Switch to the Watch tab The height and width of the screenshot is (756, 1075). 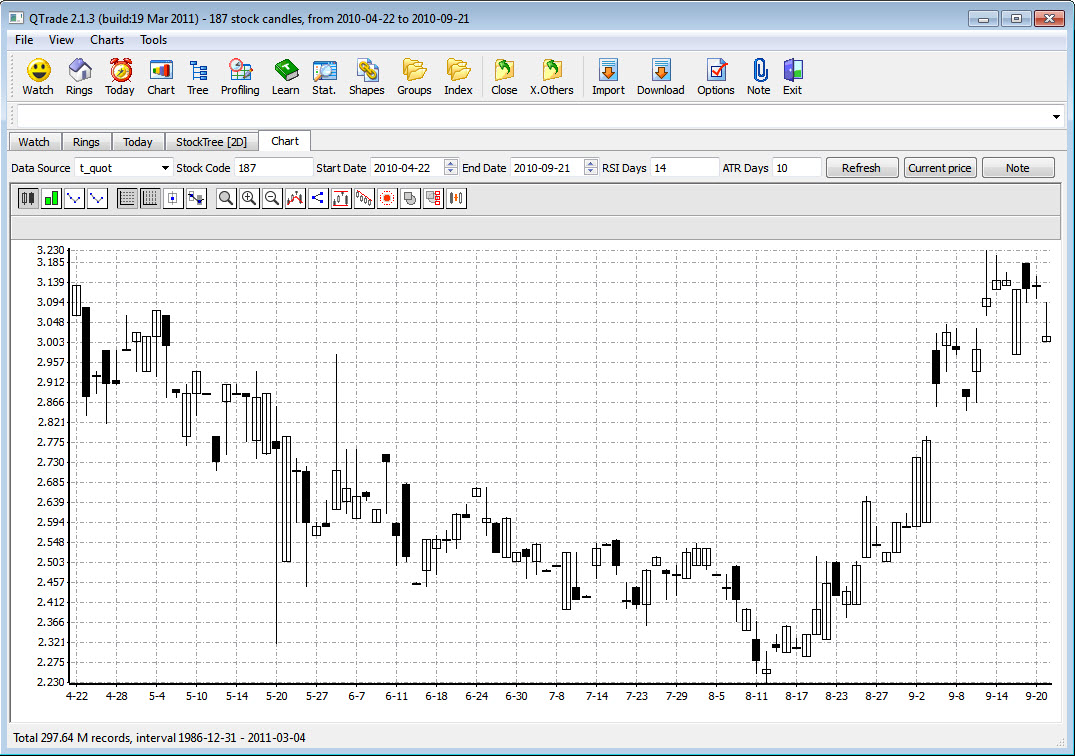coord(34,142)
